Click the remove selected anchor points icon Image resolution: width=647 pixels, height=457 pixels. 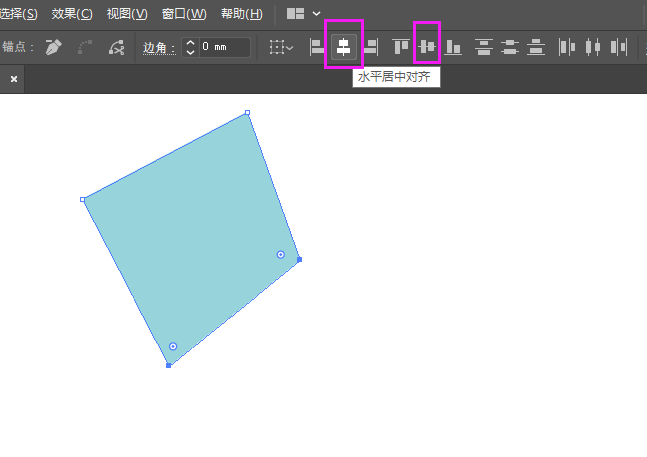tap(116, 47)
